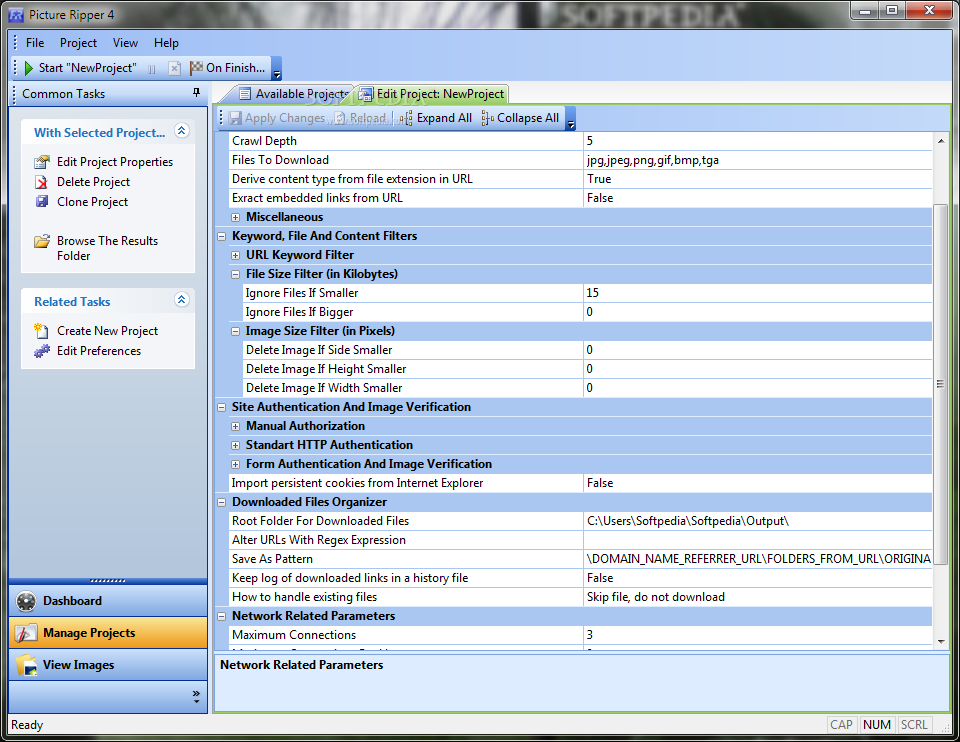
Task: Switch to the Available Projects tab
Action: (293, 94)
